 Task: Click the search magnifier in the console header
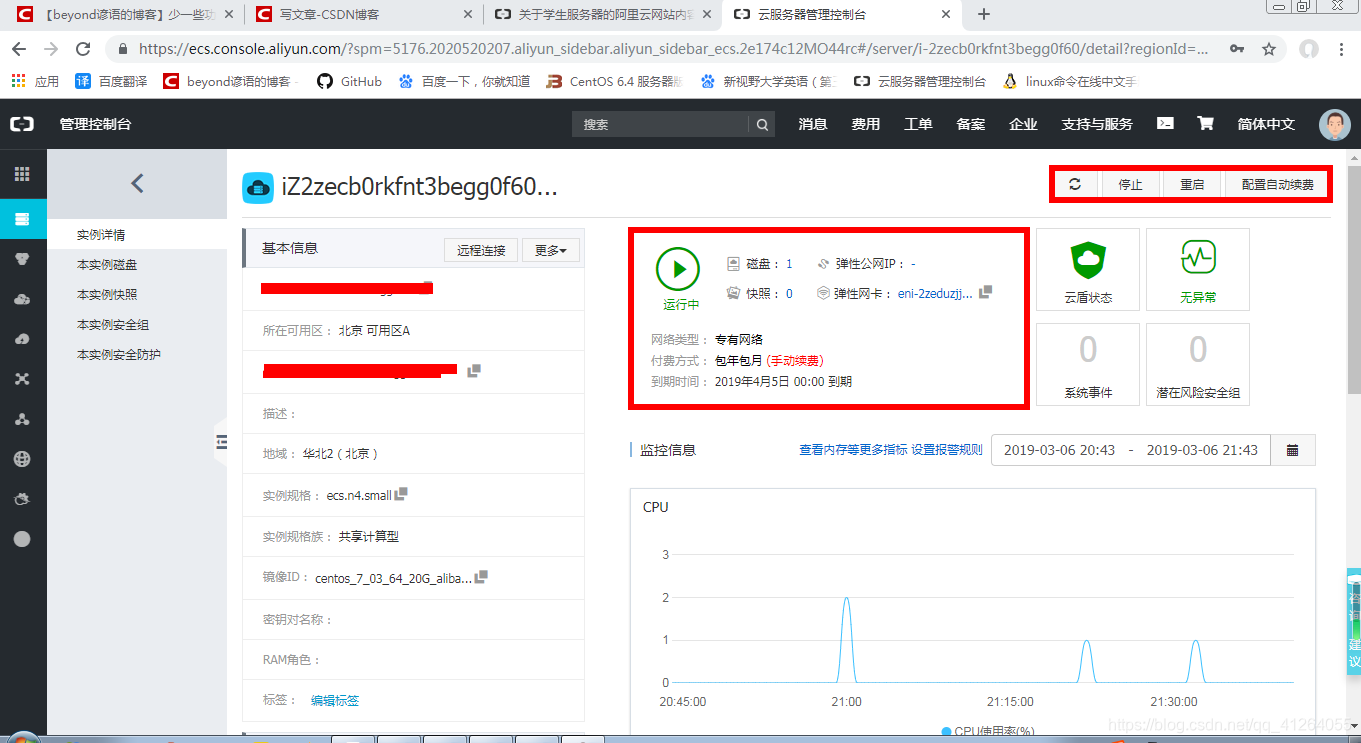point(762,125)
